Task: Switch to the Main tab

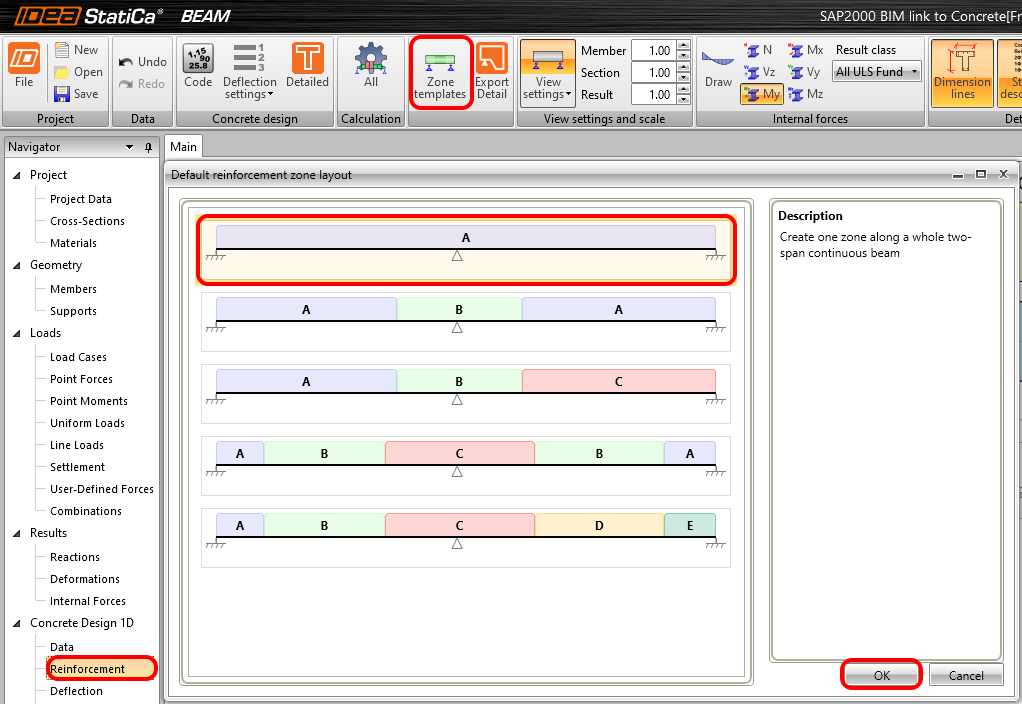Action: [x=184, y=147]
